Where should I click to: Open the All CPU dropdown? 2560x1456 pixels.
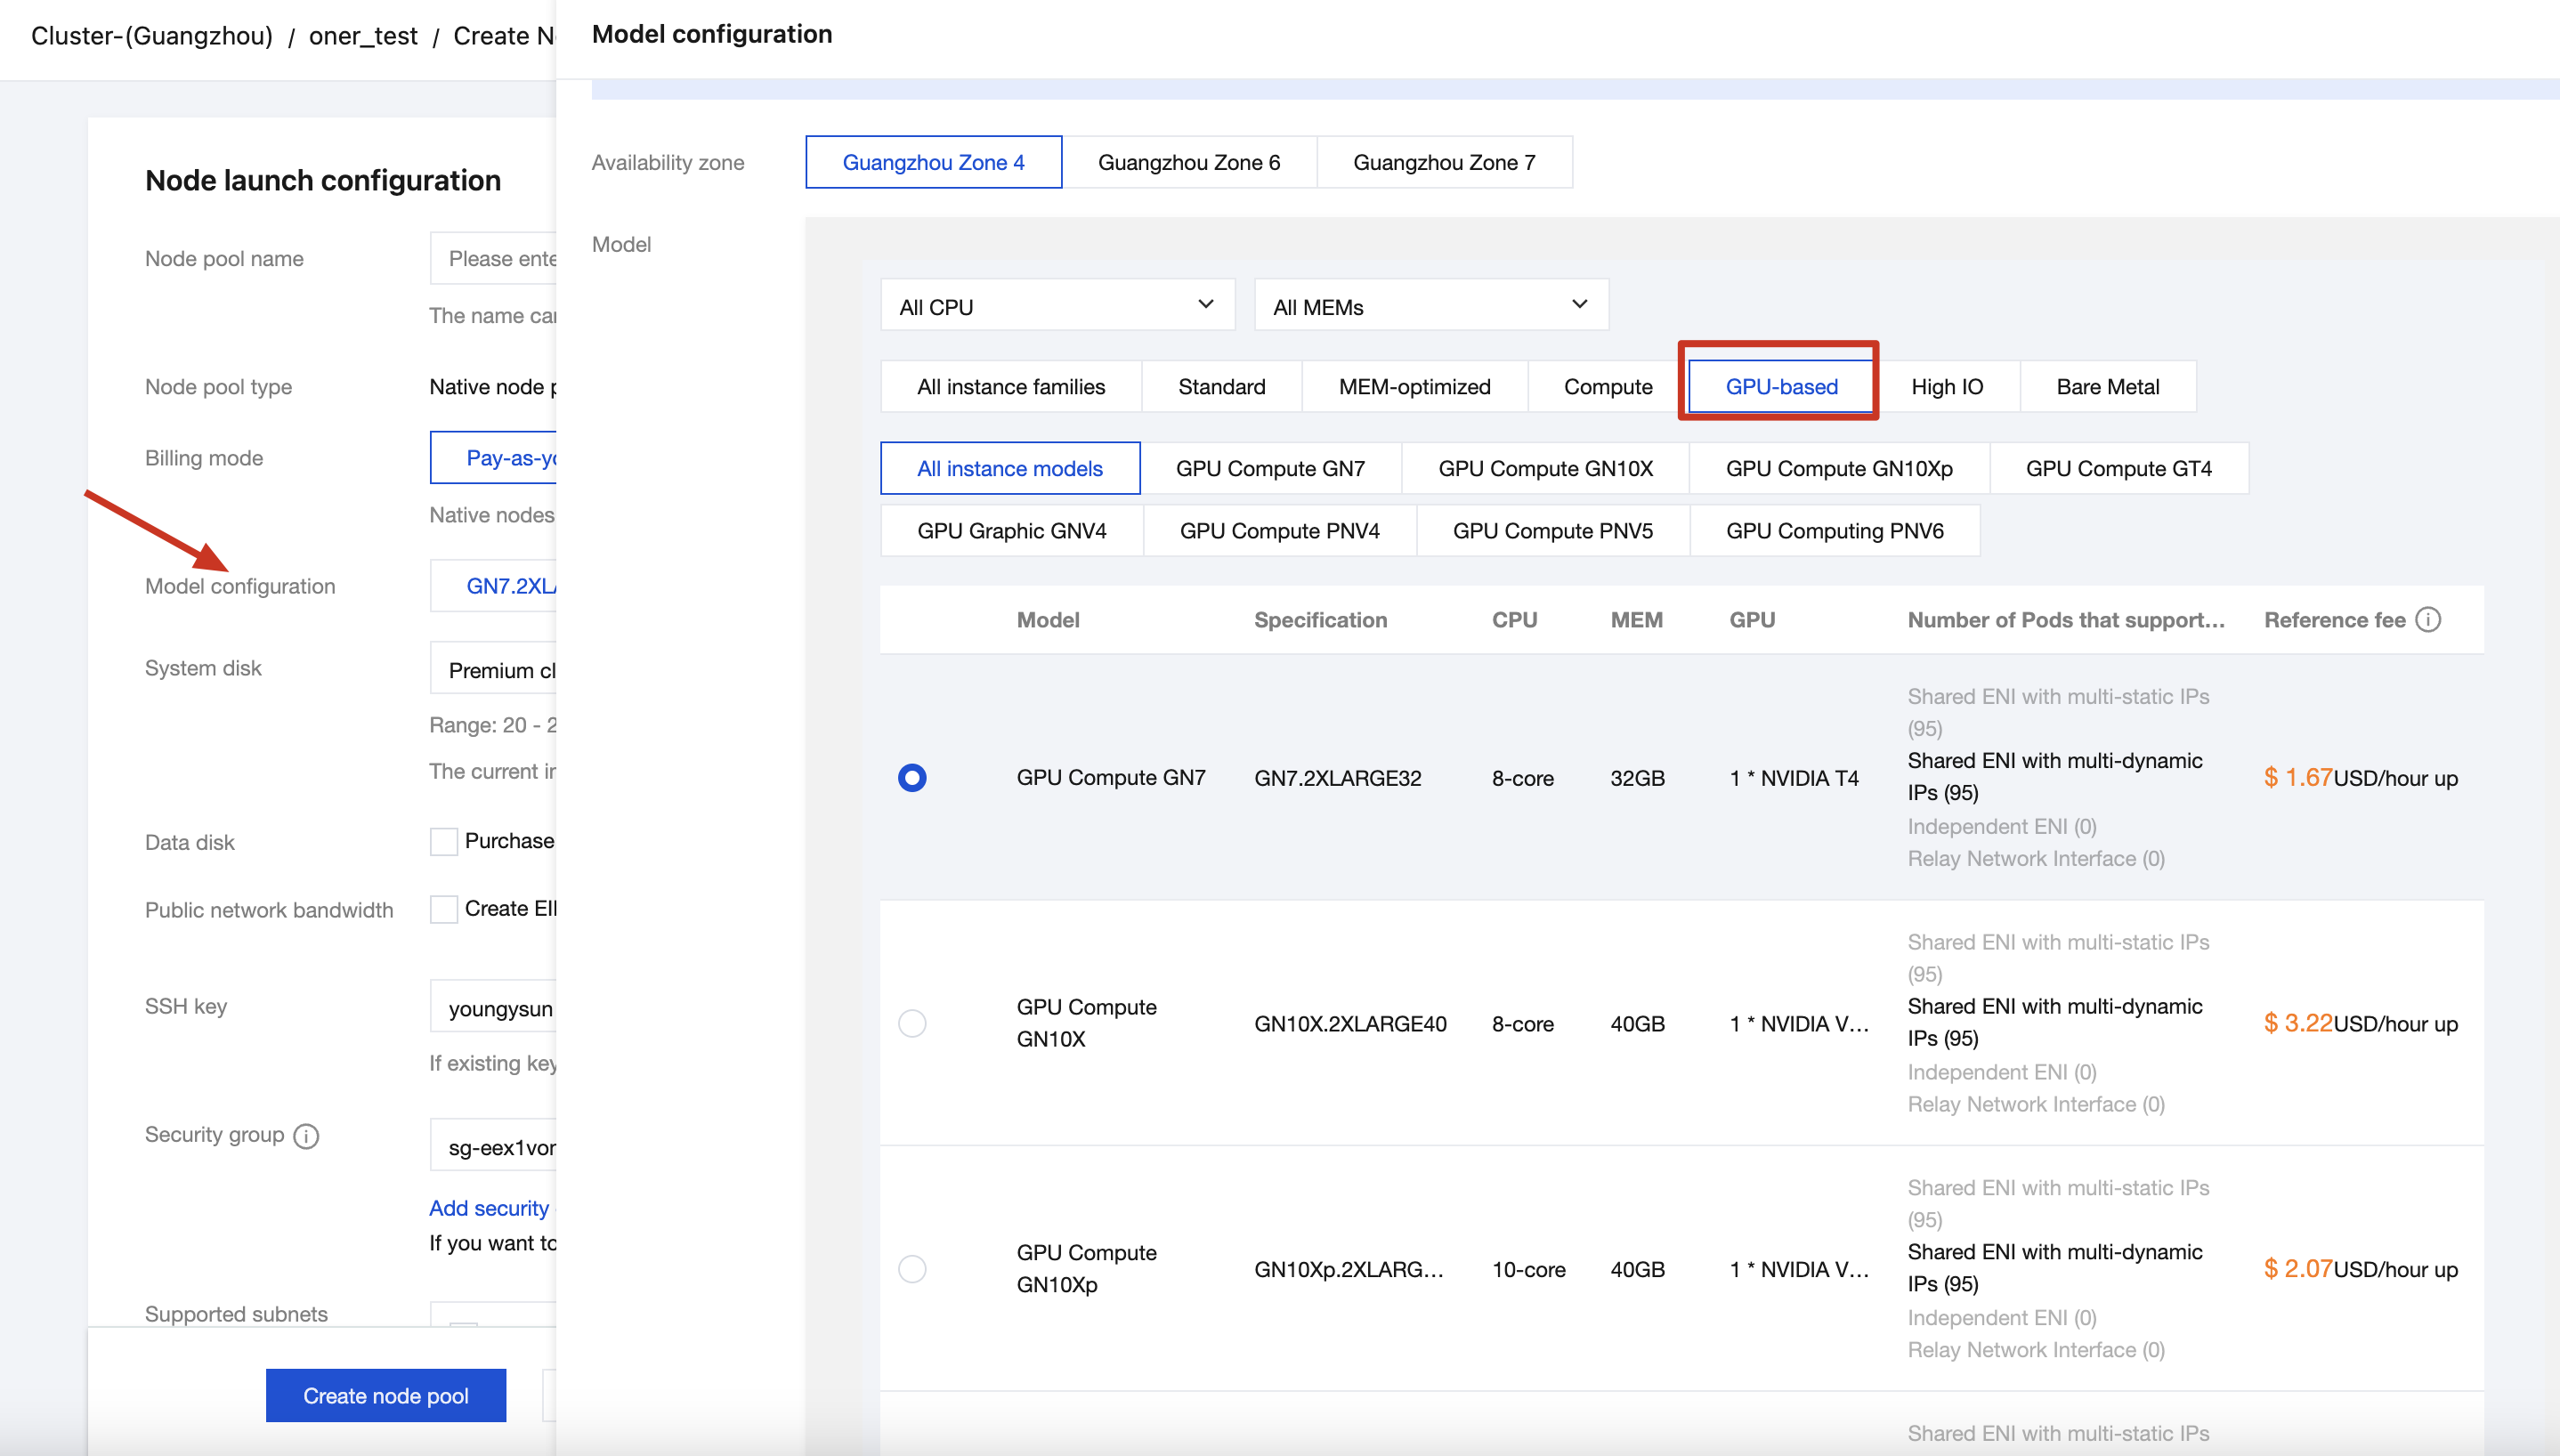[1057, 306]
